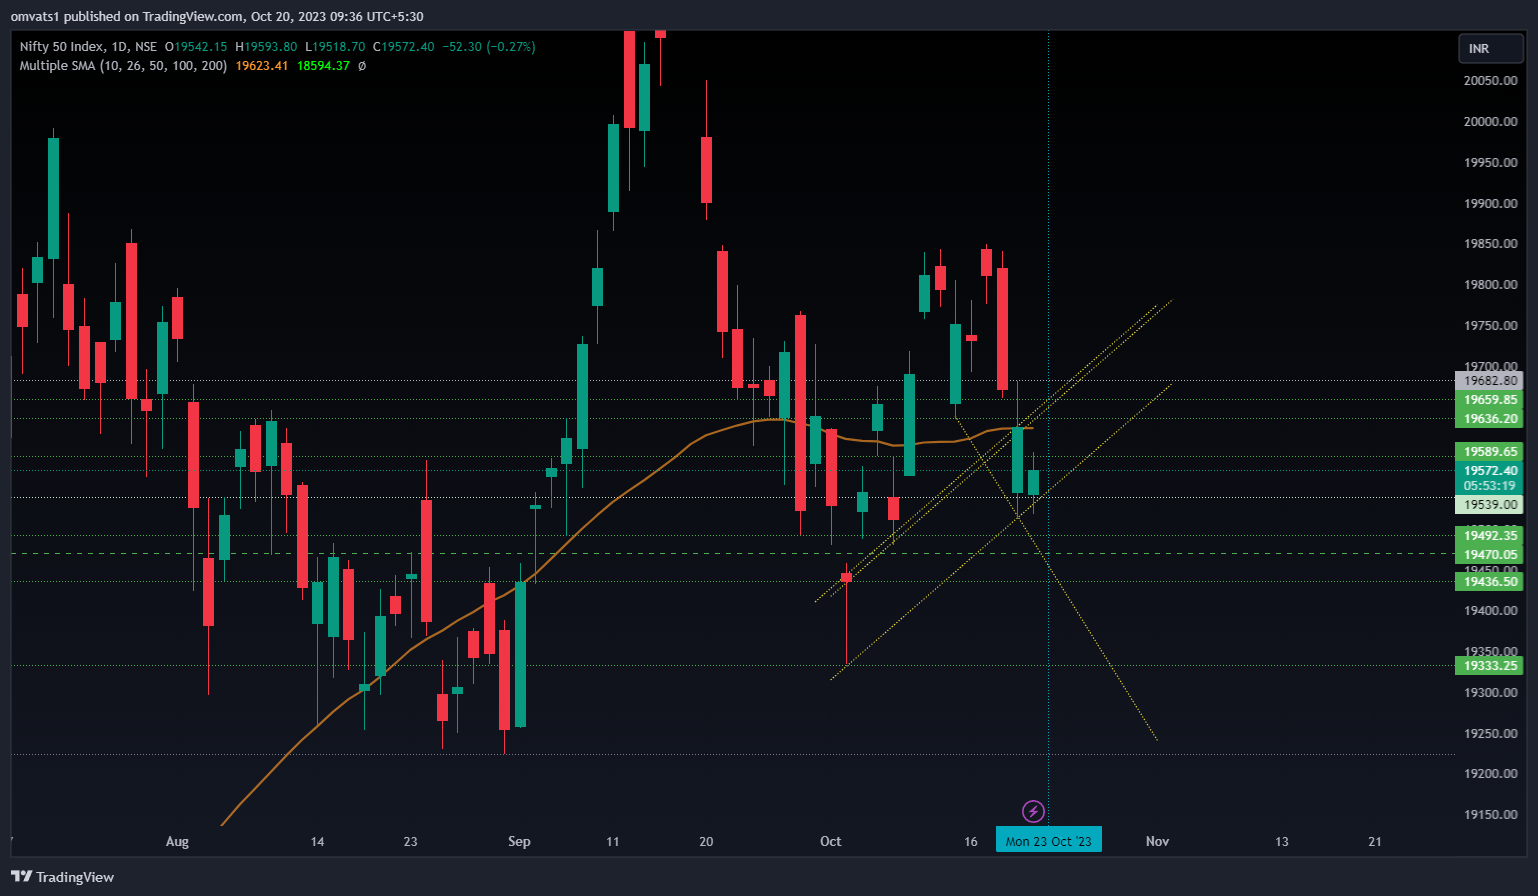The width and height of the screenshot is (1538, 896).
Task: Click the Nov label on time axis
Action: point(1157,841)
